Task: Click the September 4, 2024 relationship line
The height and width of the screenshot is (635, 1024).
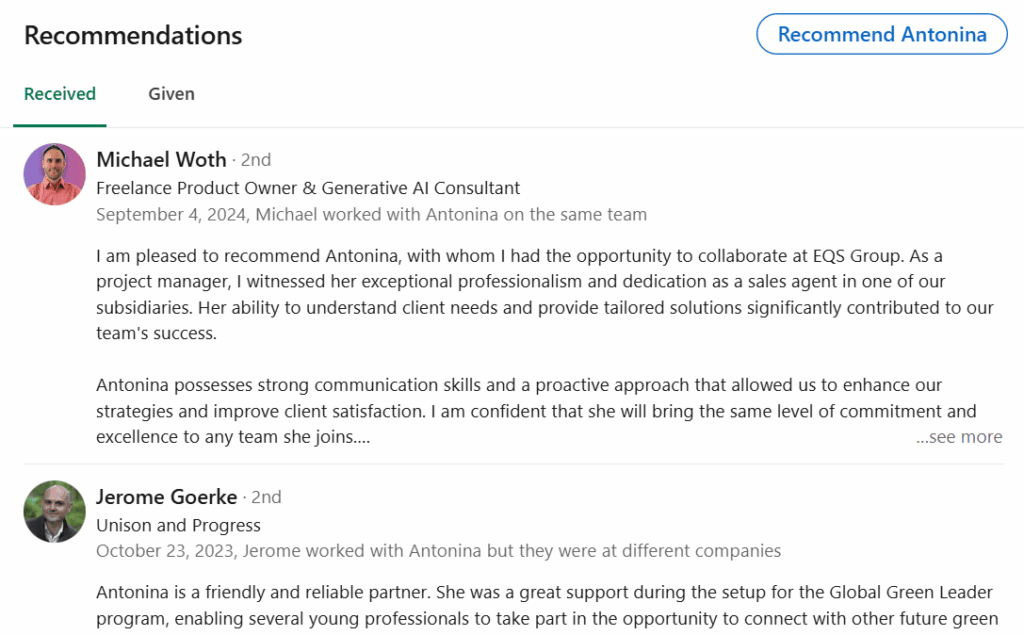Action: (x=371, y=215)
